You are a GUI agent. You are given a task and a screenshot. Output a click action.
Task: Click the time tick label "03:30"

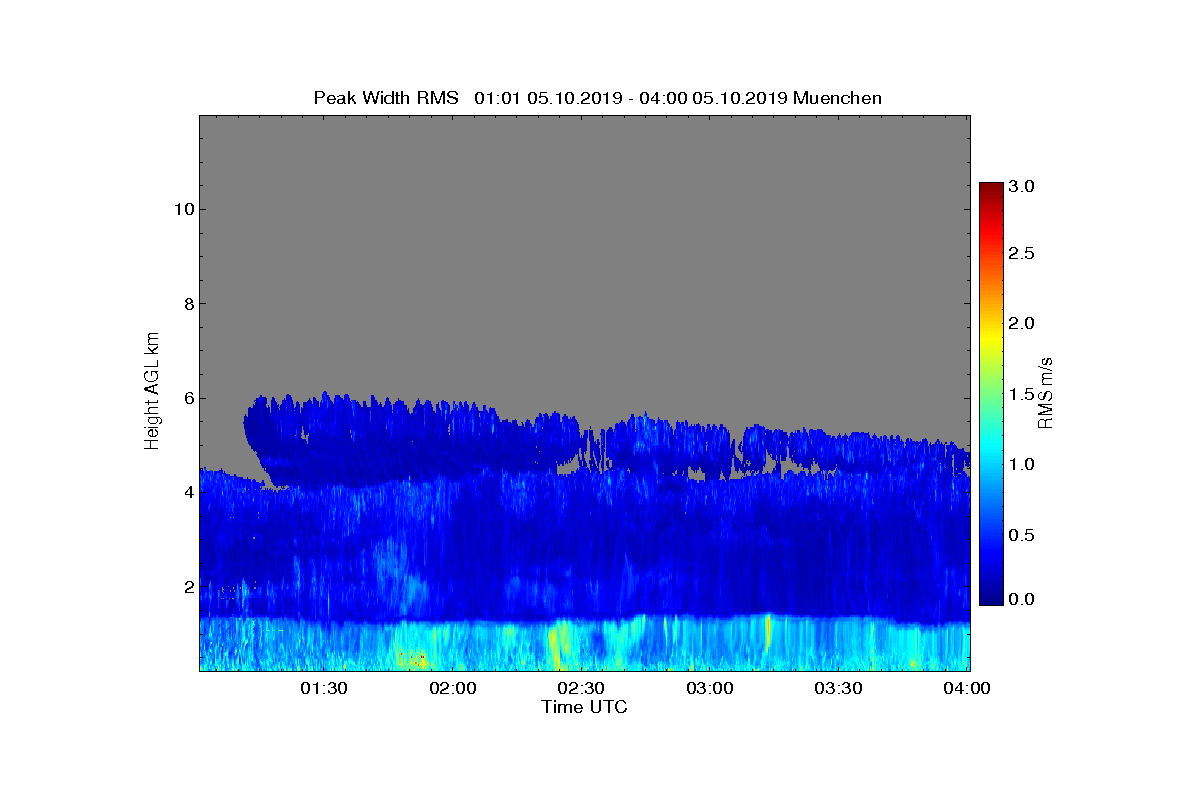click(x=838, y=688)
